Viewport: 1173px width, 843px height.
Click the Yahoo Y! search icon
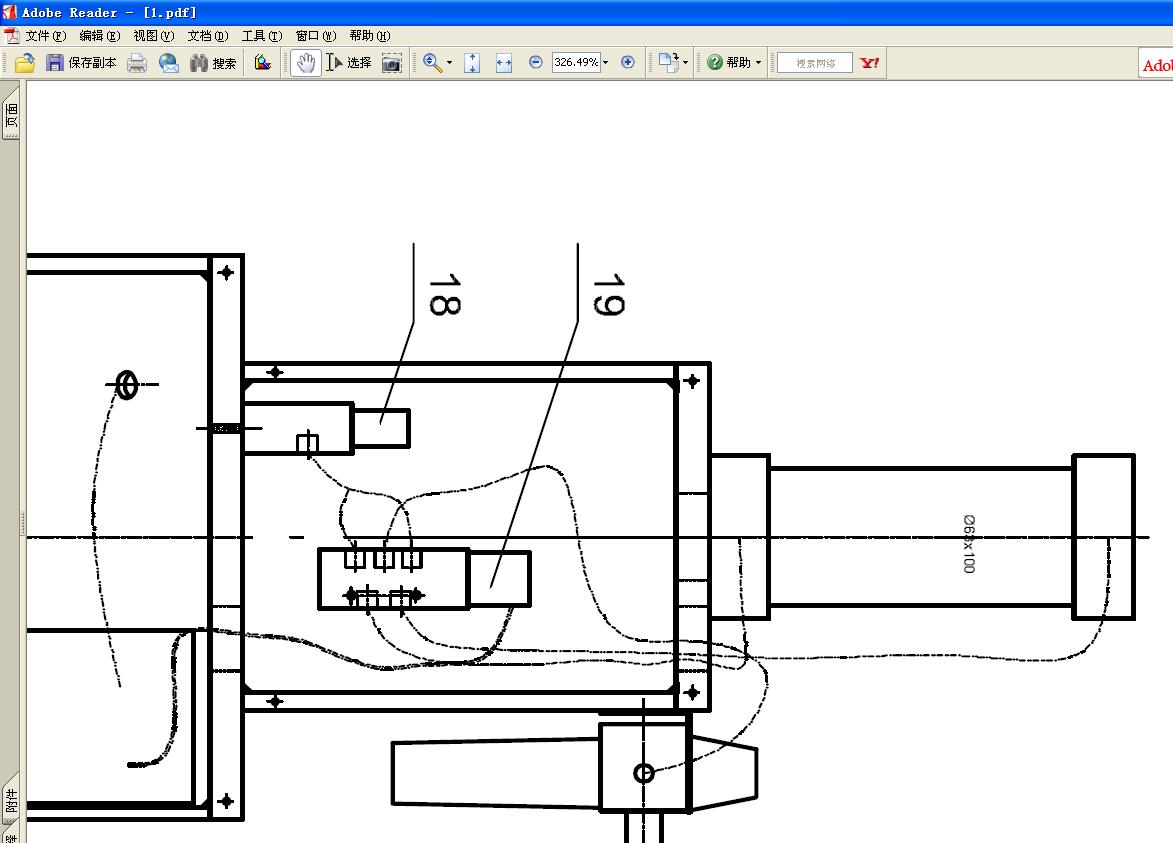click(x=869, y=63)
